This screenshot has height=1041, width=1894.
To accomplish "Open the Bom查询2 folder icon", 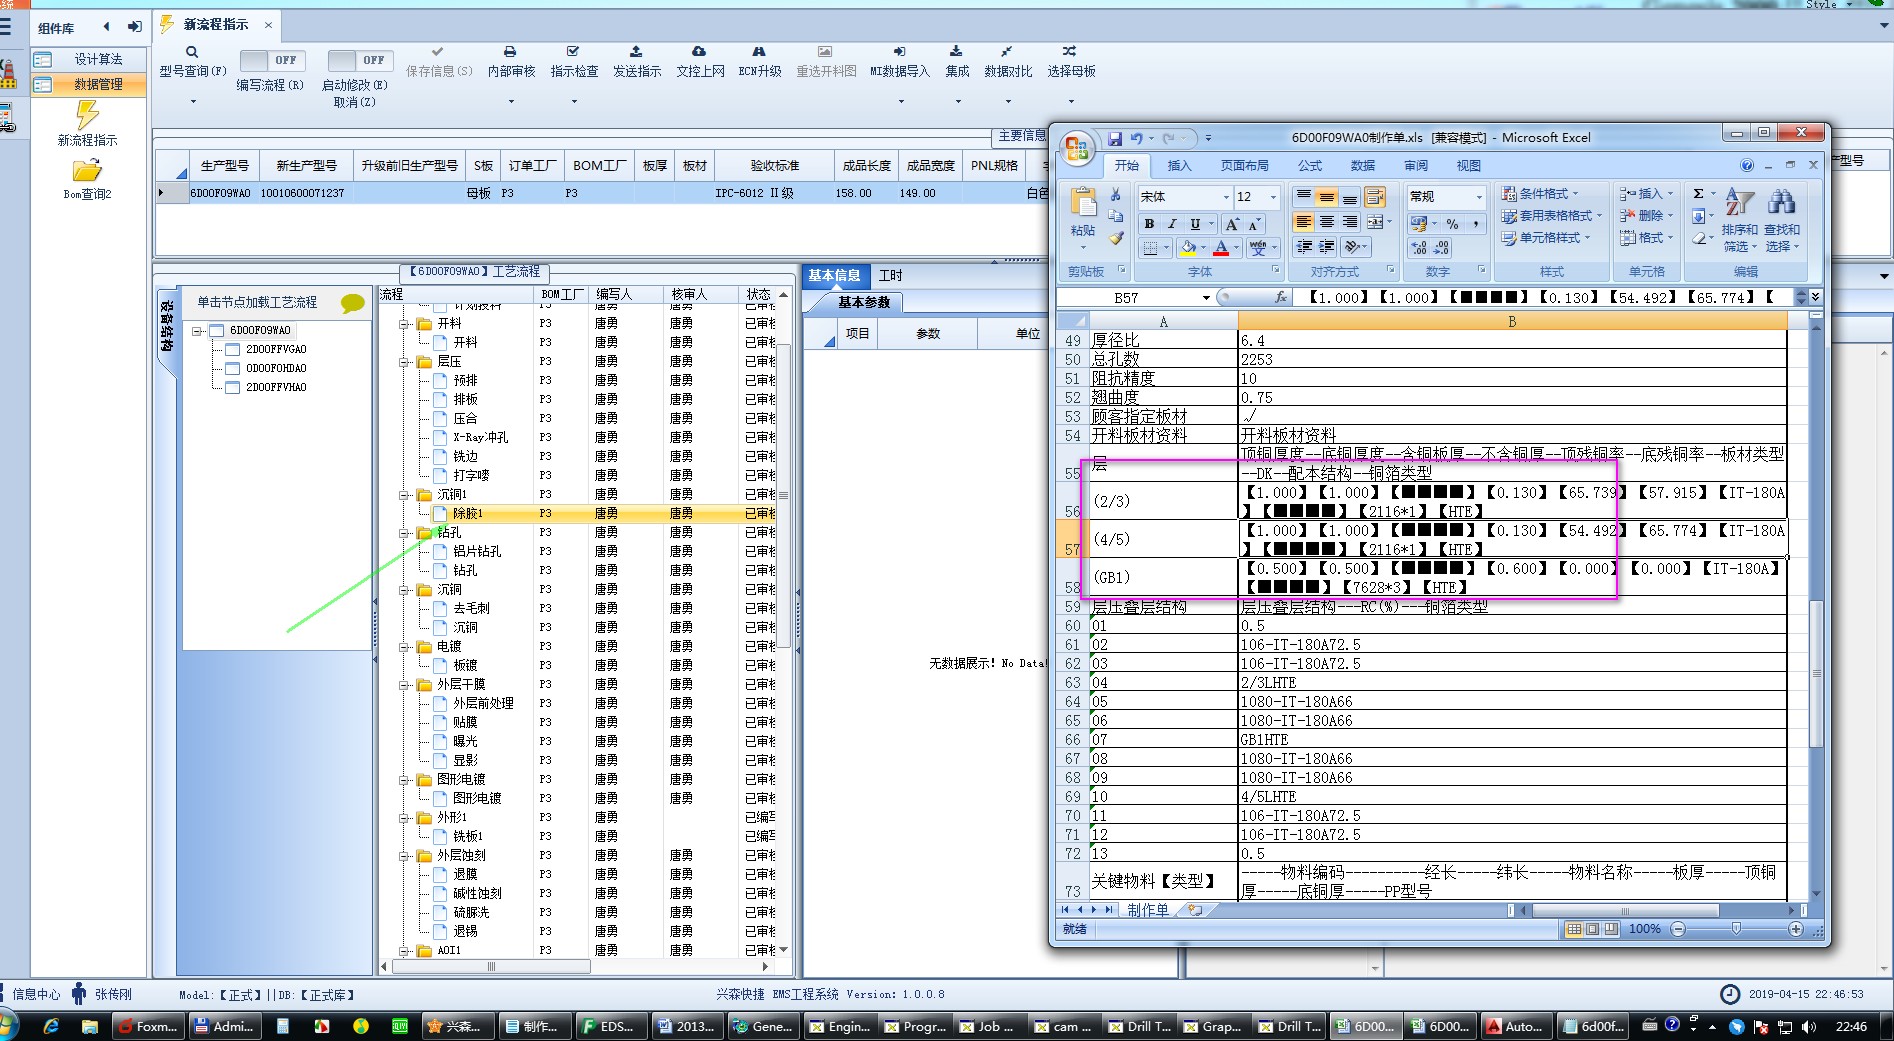I will 87,171.
